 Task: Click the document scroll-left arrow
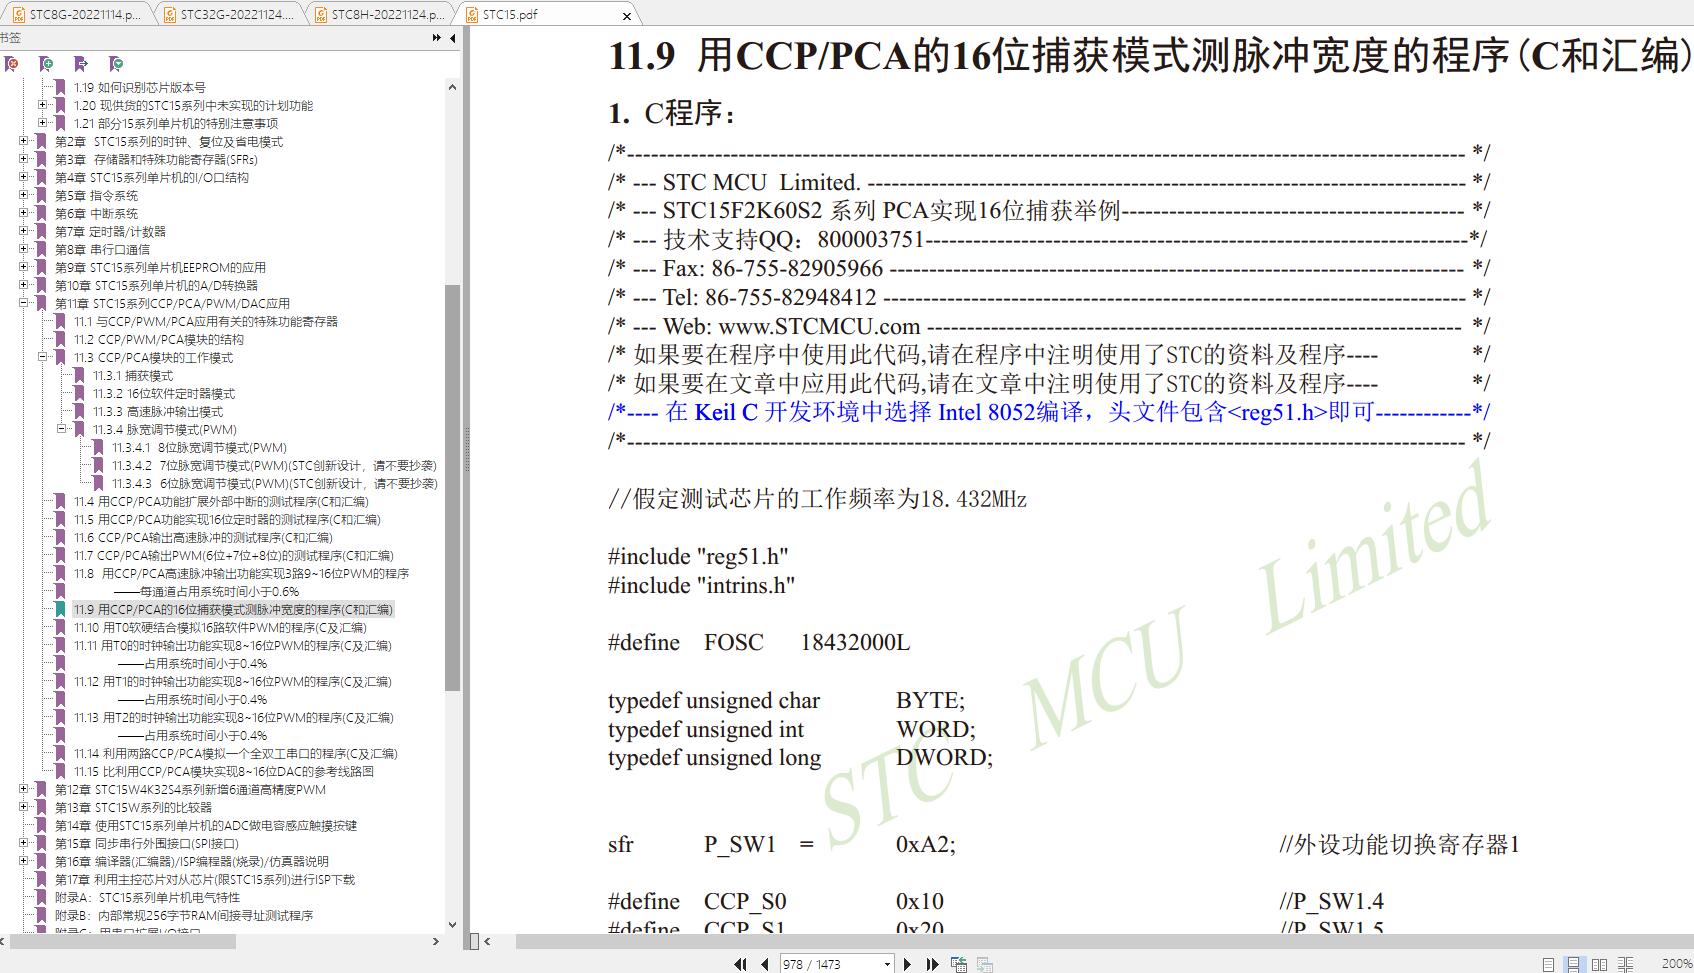487,941
